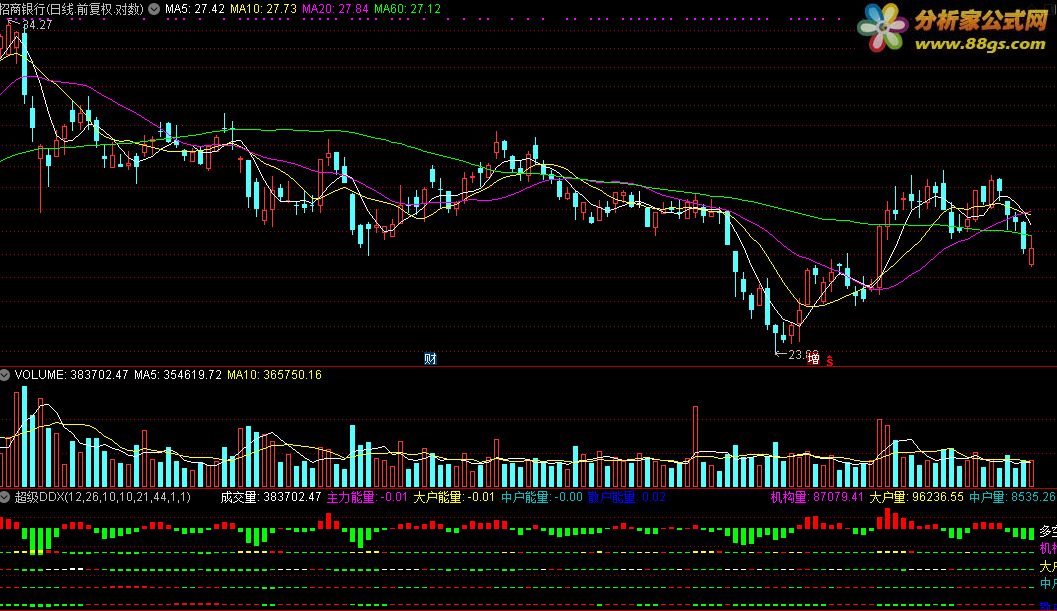Click the 超级DDX(12,26,10,10,21,44,1,1) parameters label
1057x611 pixels.
[102, 497]
